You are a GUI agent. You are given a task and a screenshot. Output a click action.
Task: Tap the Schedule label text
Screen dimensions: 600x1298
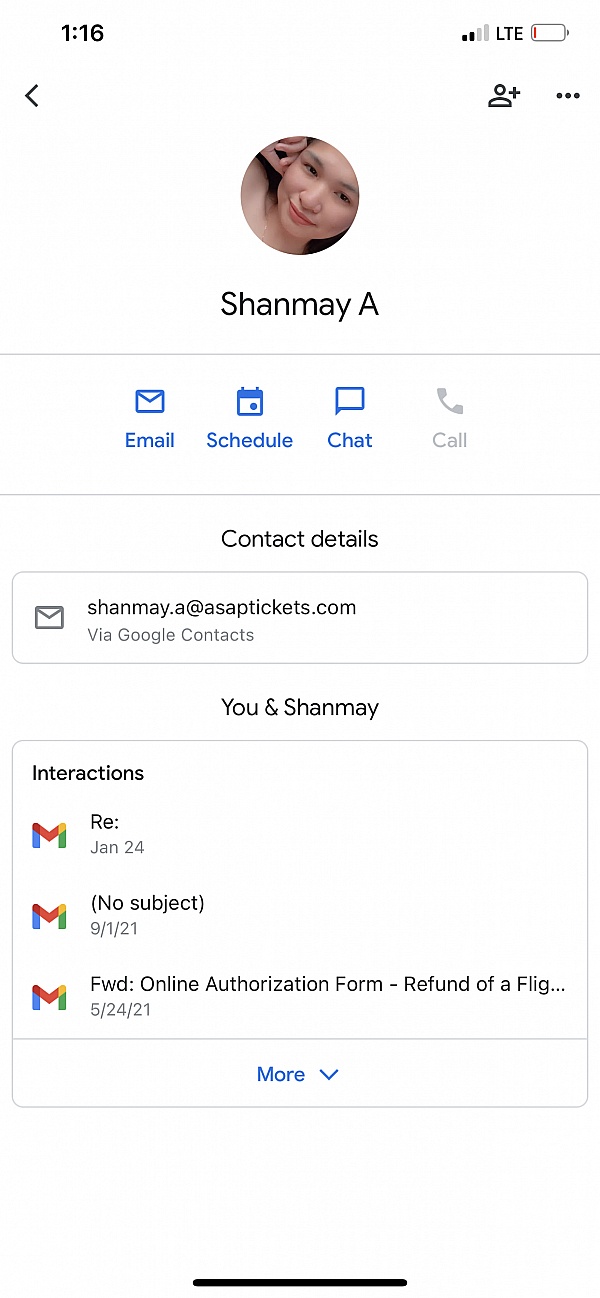click(250, 441)
